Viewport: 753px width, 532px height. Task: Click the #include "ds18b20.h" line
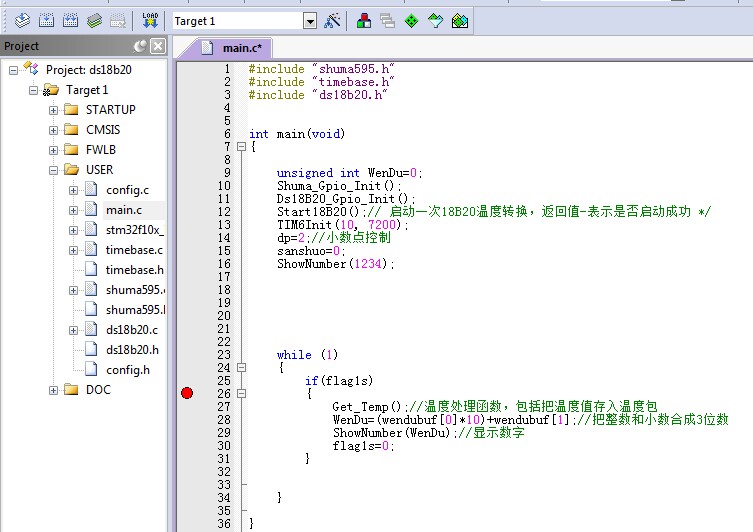pyautogui.click(x=318, y=95)
